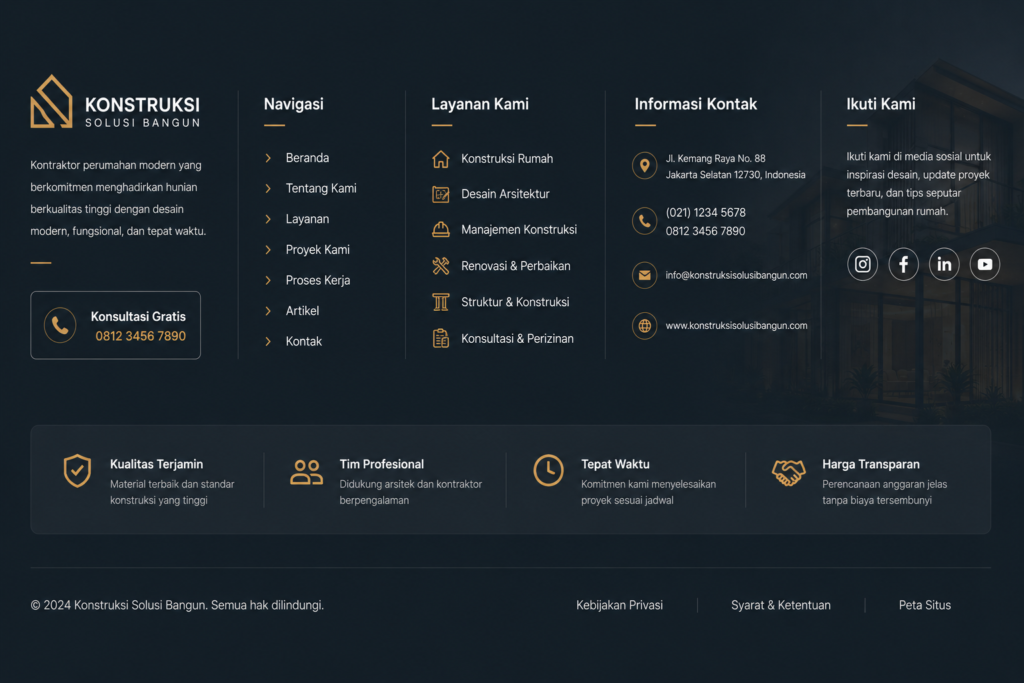1024x683 pixels.
Task: Click the shield check icon for Kualitas Terjamin
Action: pos(77,471)
